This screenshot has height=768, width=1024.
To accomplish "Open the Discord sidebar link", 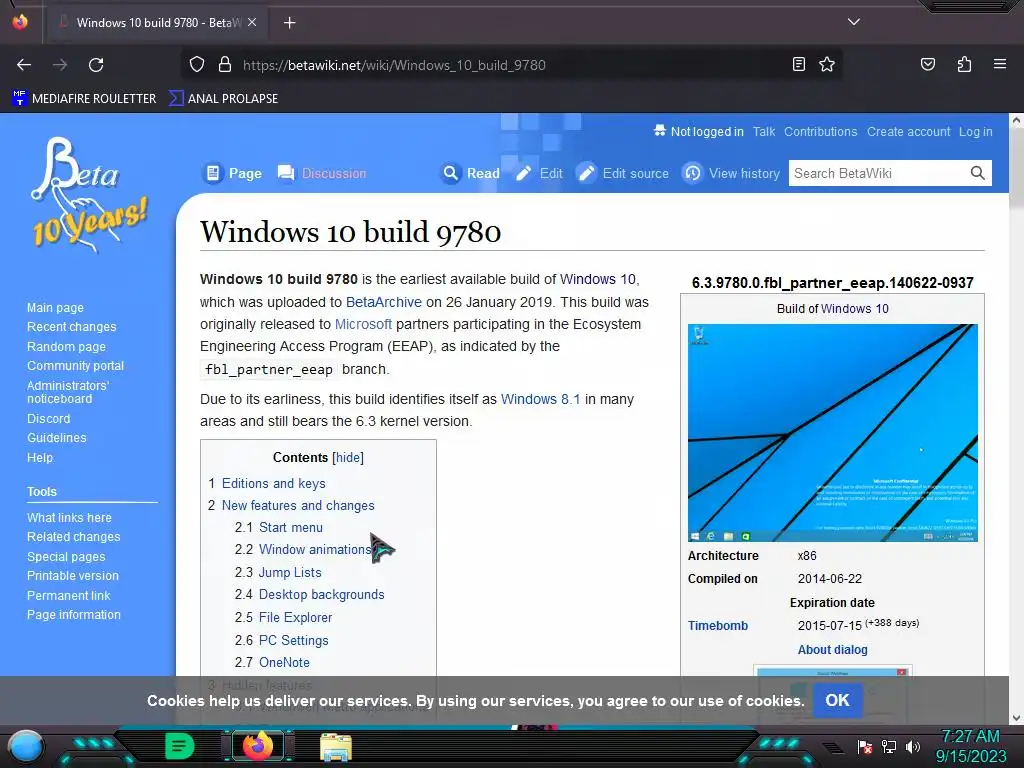I will tap(48, 419).
